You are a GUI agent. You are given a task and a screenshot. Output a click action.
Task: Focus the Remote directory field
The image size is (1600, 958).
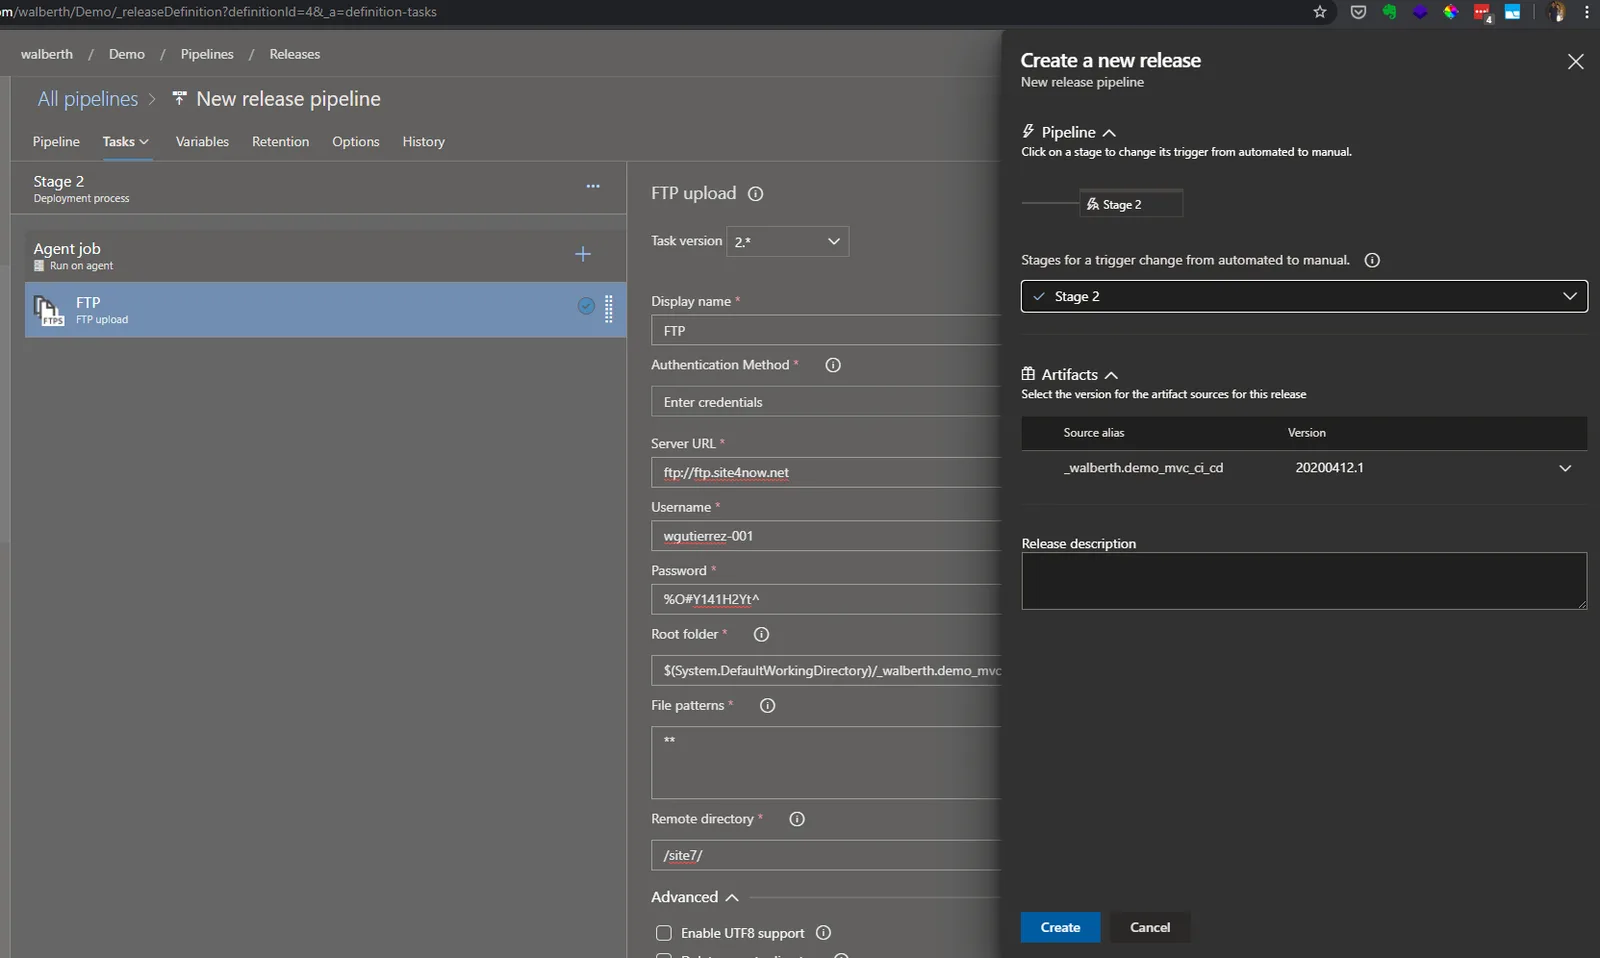[826, 855]
